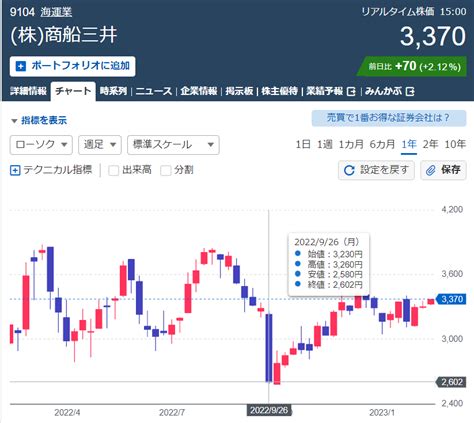Select the 1年 time range
474x423 pixels.
409,144
